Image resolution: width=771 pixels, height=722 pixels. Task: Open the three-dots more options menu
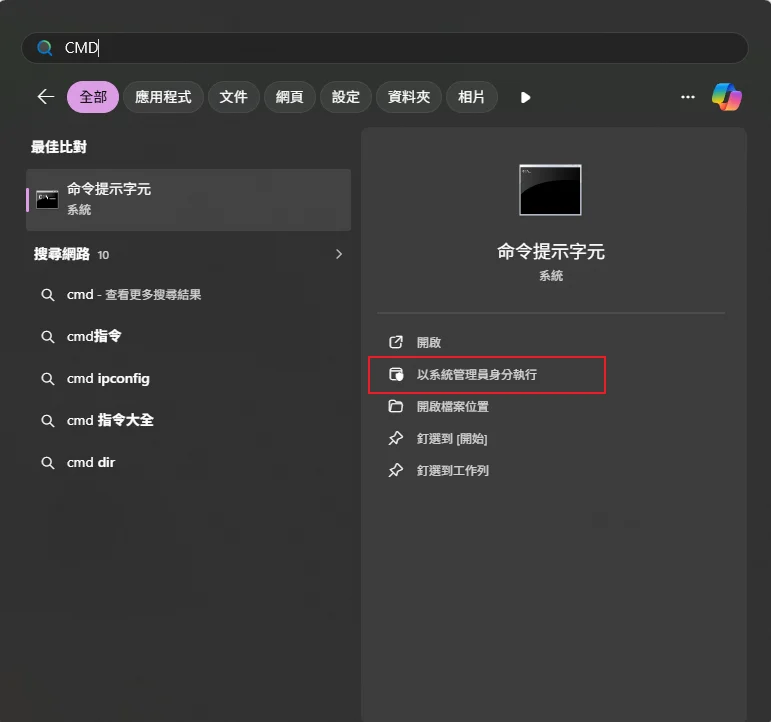click(x=687, y=97)
